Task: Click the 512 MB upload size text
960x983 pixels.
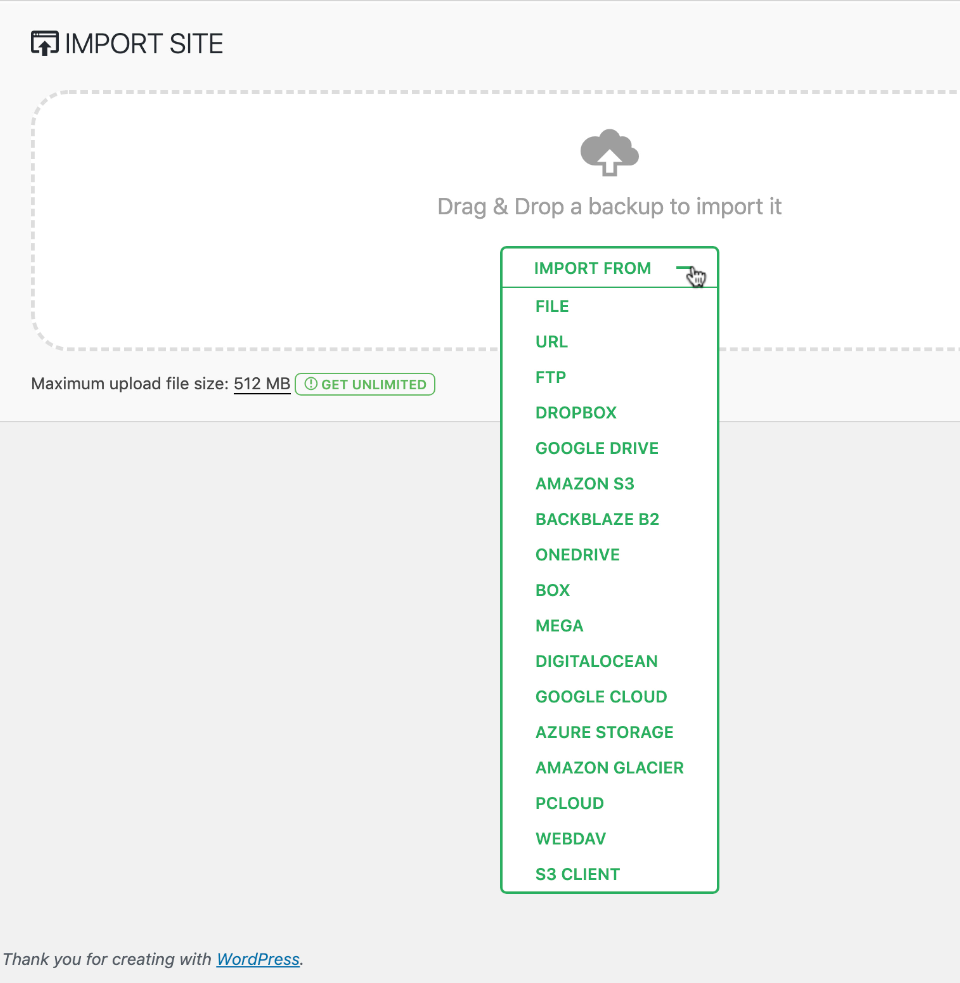Action: 262,384
